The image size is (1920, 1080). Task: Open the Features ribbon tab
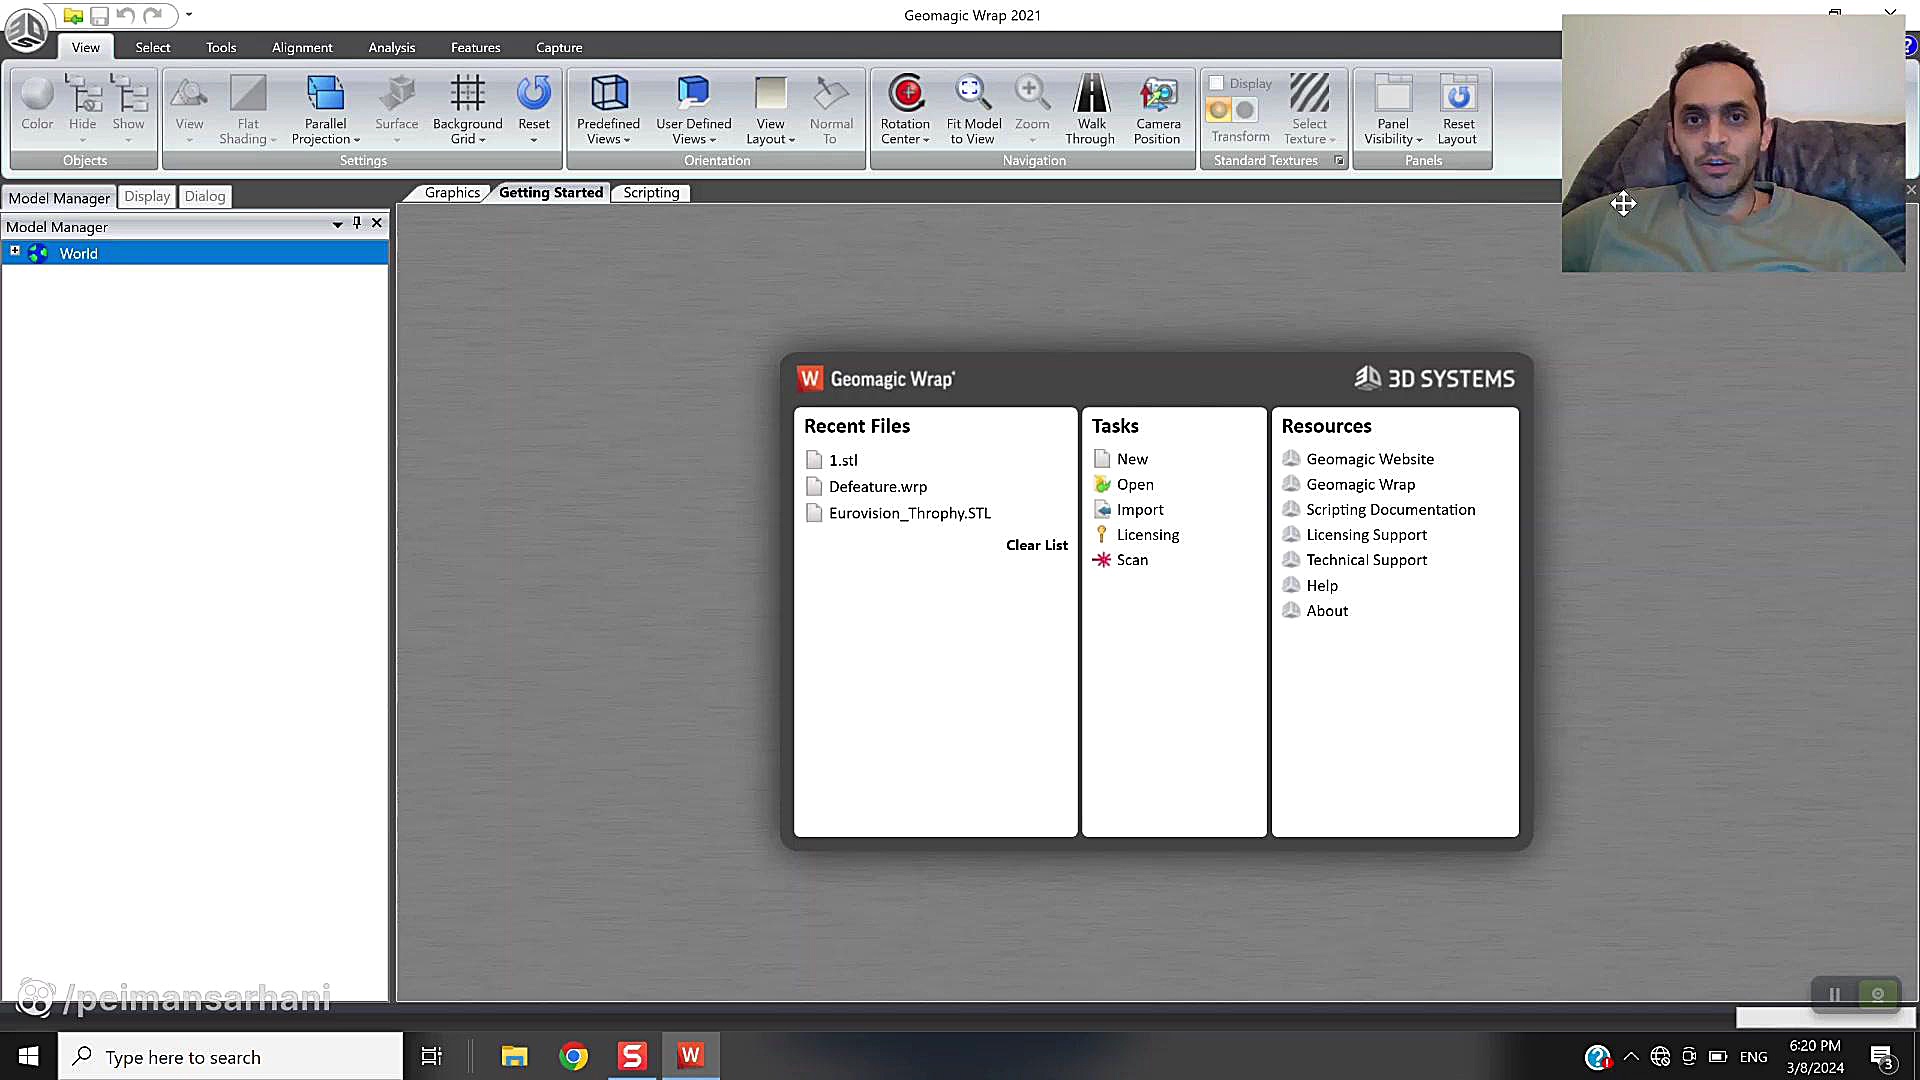(475, 47)
